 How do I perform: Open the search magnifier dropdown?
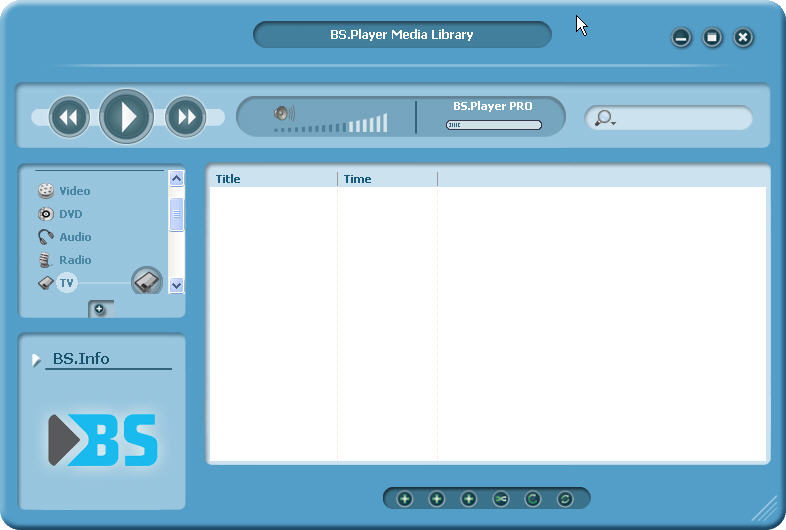tap(605, 119)
